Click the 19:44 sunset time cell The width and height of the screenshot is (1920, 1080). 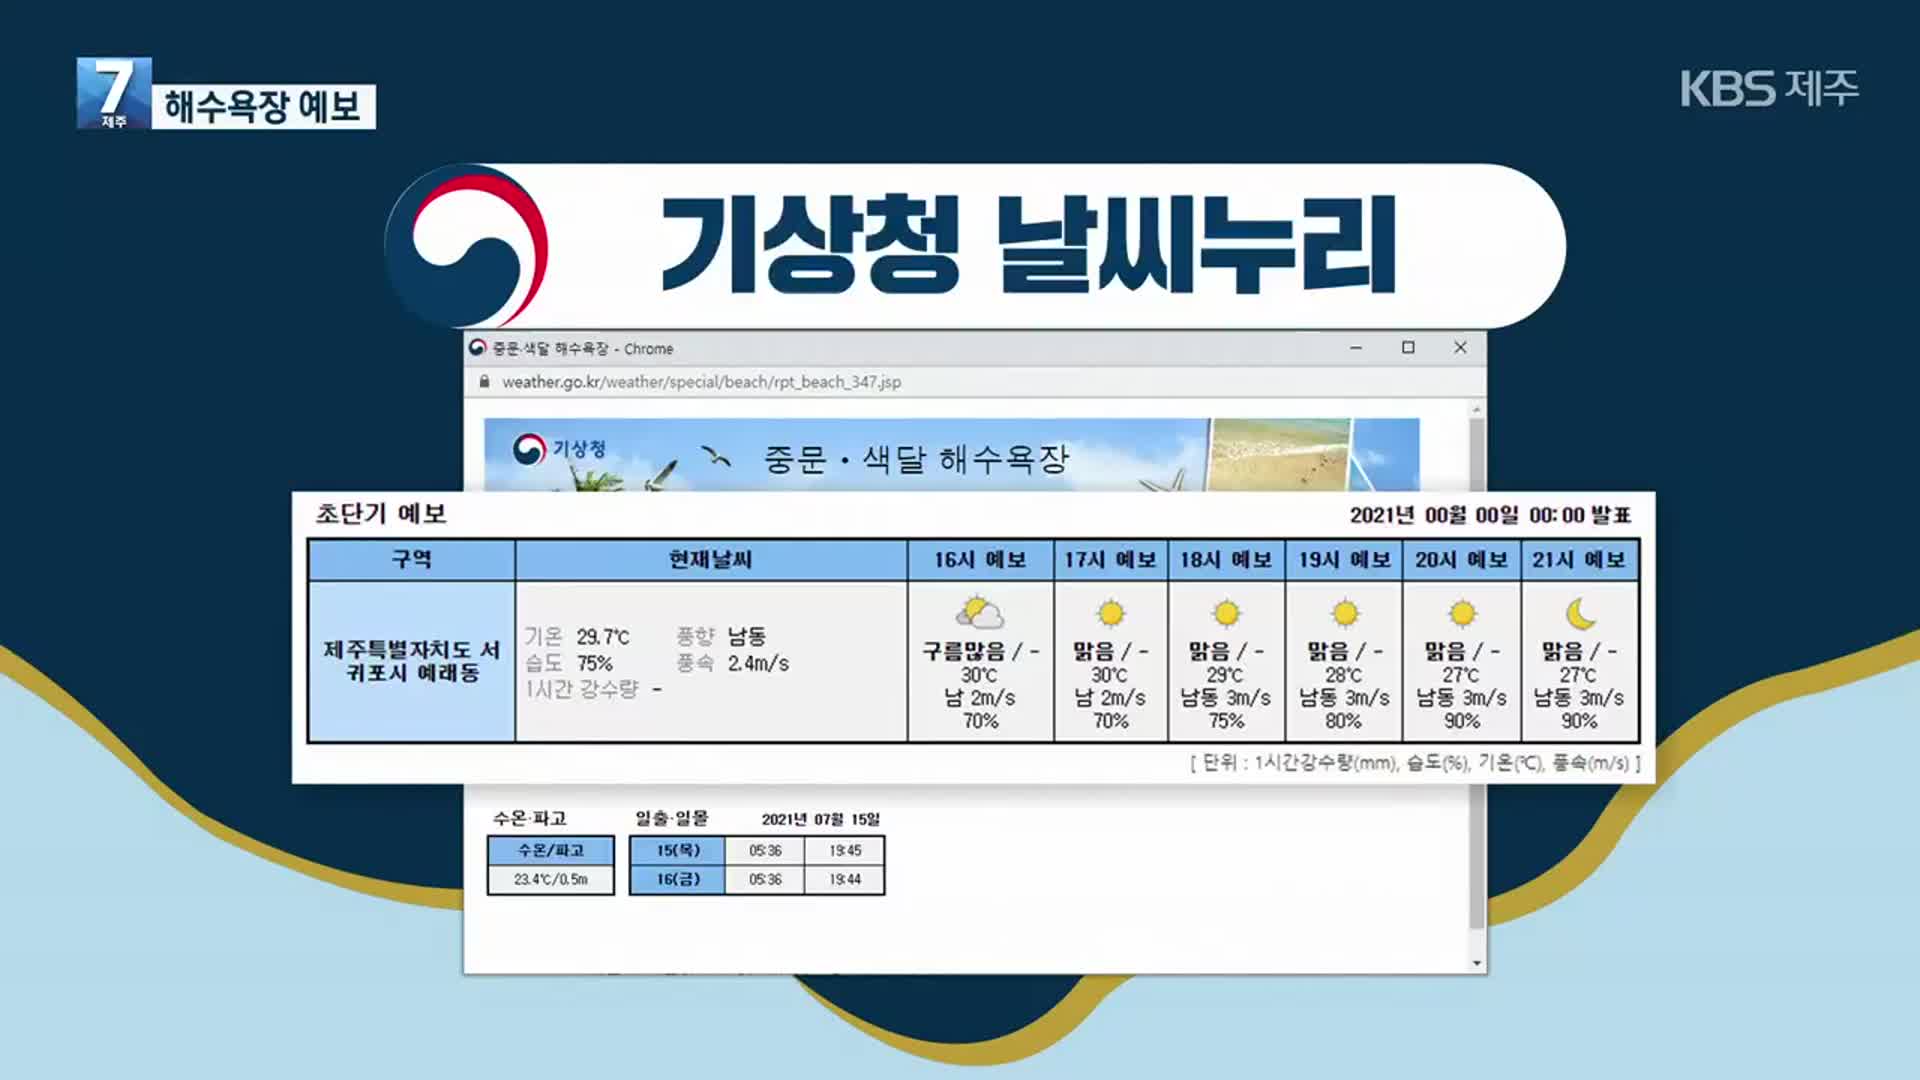coord(845,880)
